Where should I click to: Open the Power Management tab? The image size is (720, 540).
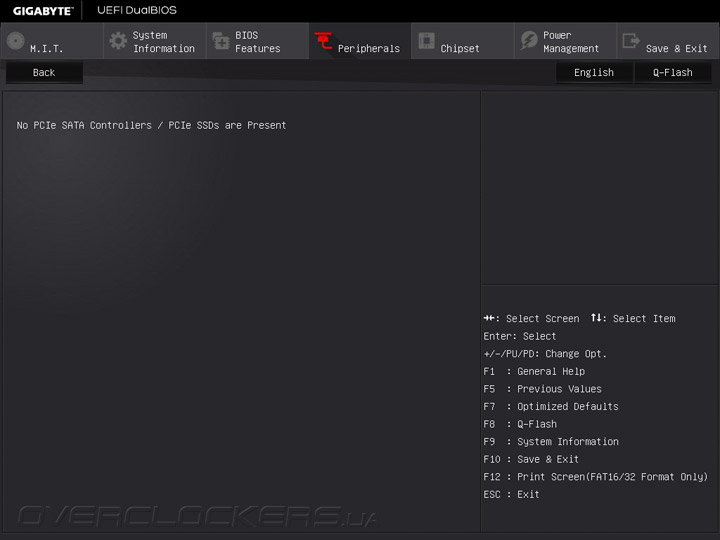click(566, 41)
